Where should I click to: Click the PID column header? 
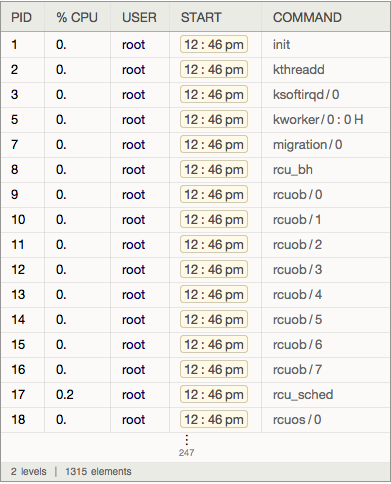[21, 17]
